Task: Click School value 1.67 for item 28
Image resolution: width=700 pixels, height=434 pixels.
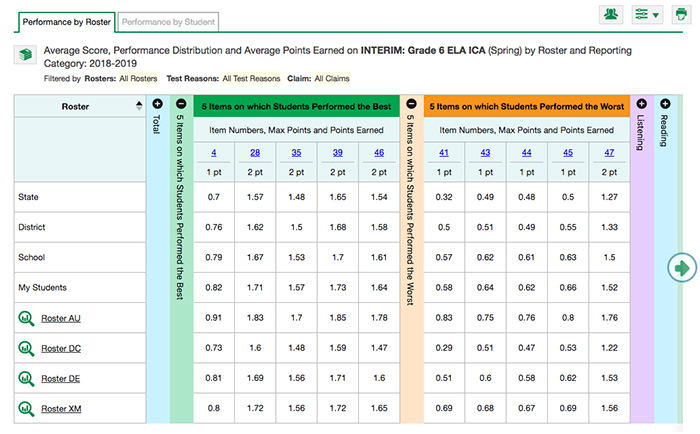Action: (x=255, y=258)
